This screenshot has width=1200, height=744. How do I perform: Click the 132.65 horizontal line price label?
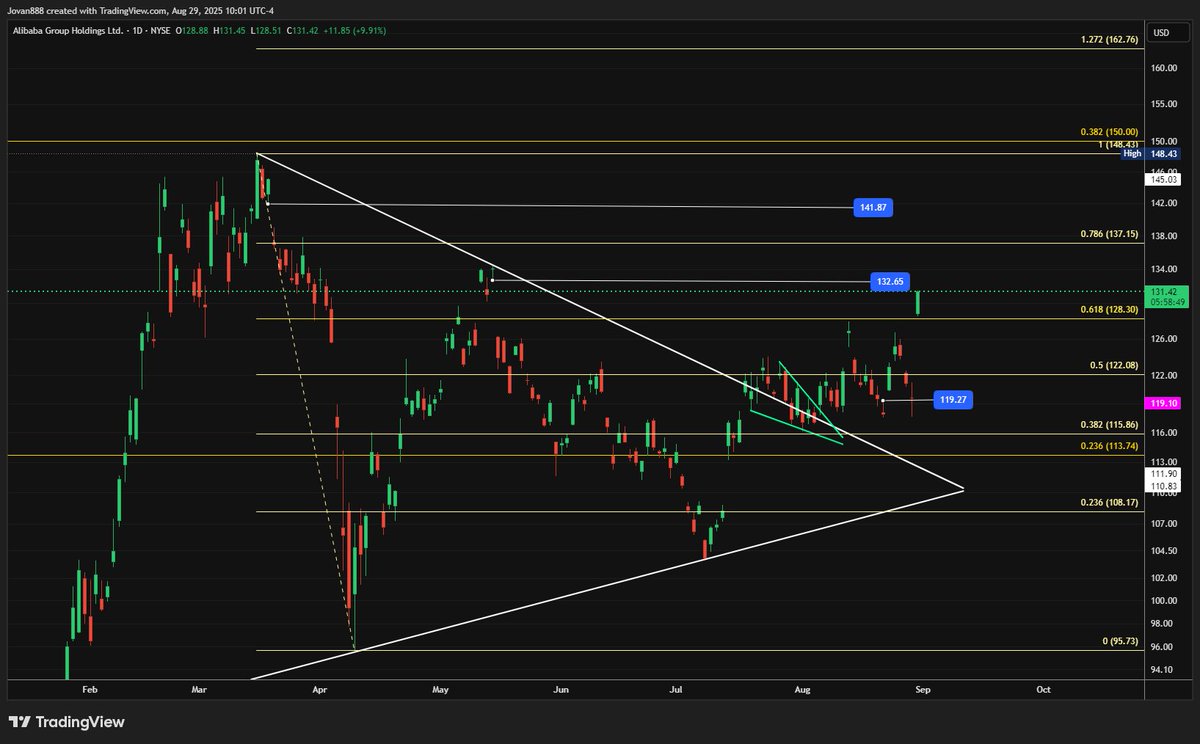[x=889, y=281]
